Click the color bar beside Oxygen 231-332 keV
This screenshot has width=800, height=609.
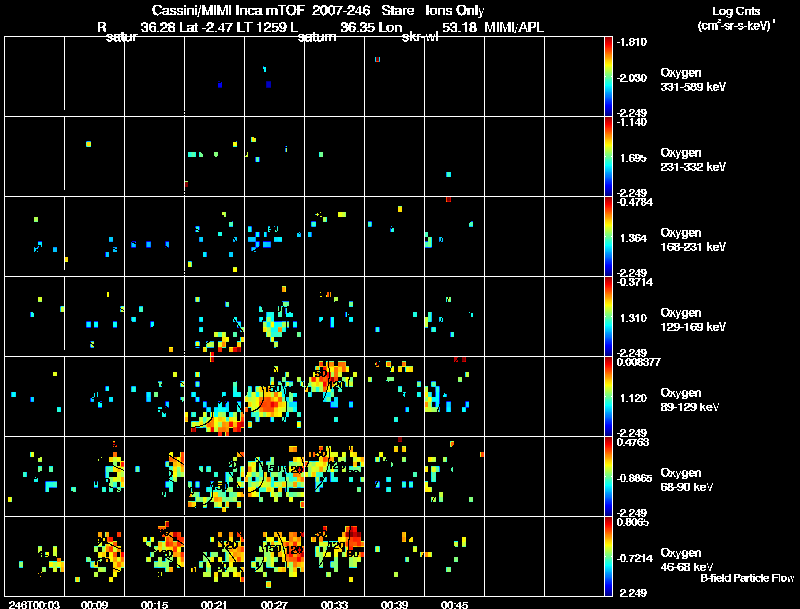pyautogui.click(x=608, y=157)
